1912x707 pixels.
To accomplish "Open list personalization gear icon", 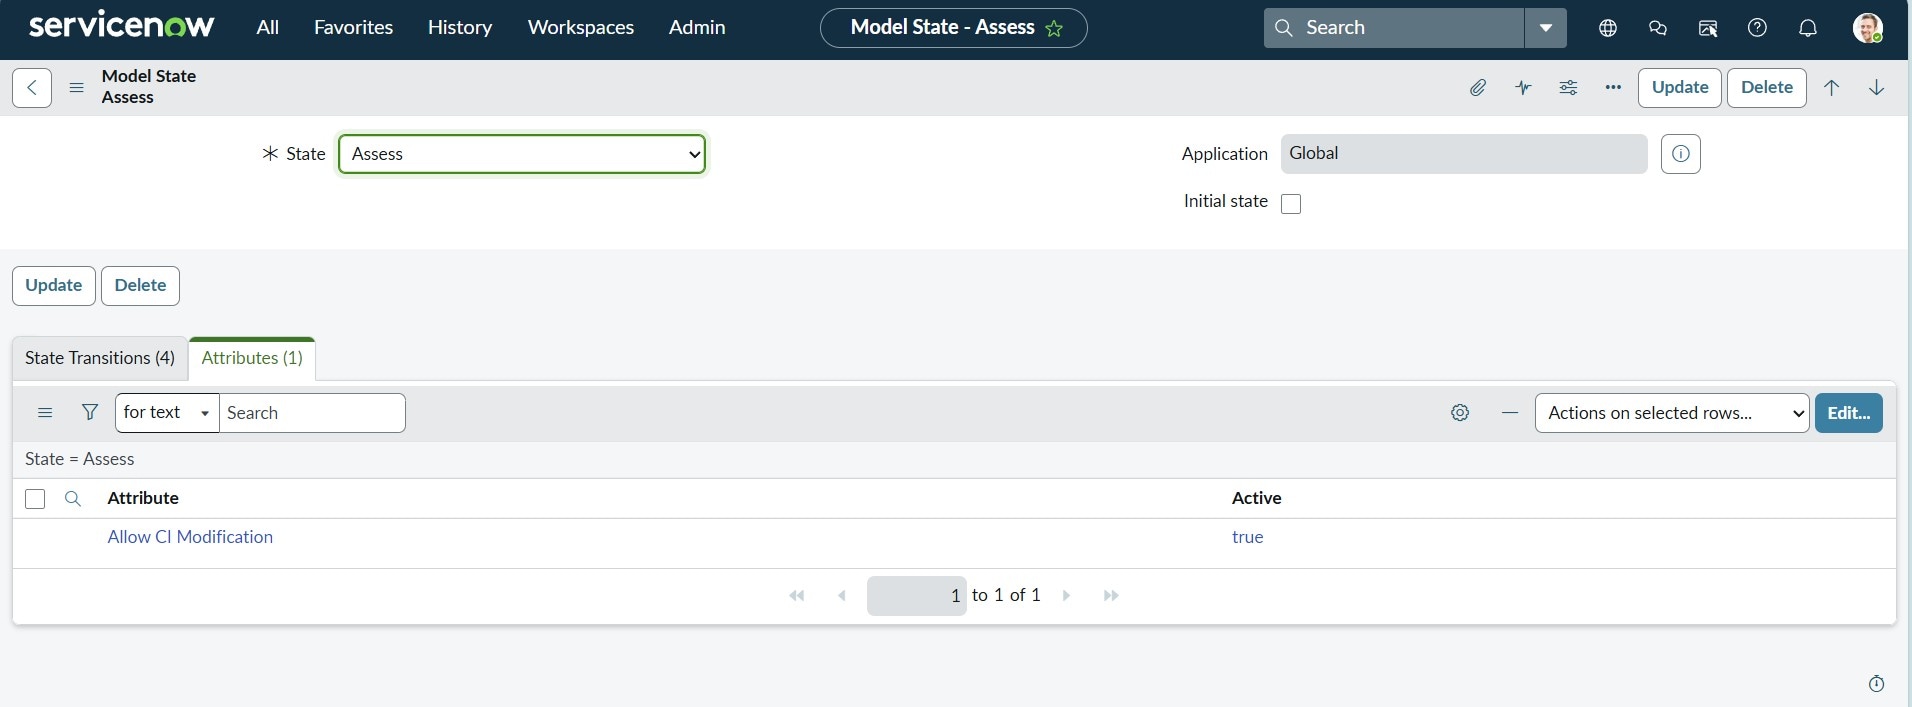I will [1460, 413].
